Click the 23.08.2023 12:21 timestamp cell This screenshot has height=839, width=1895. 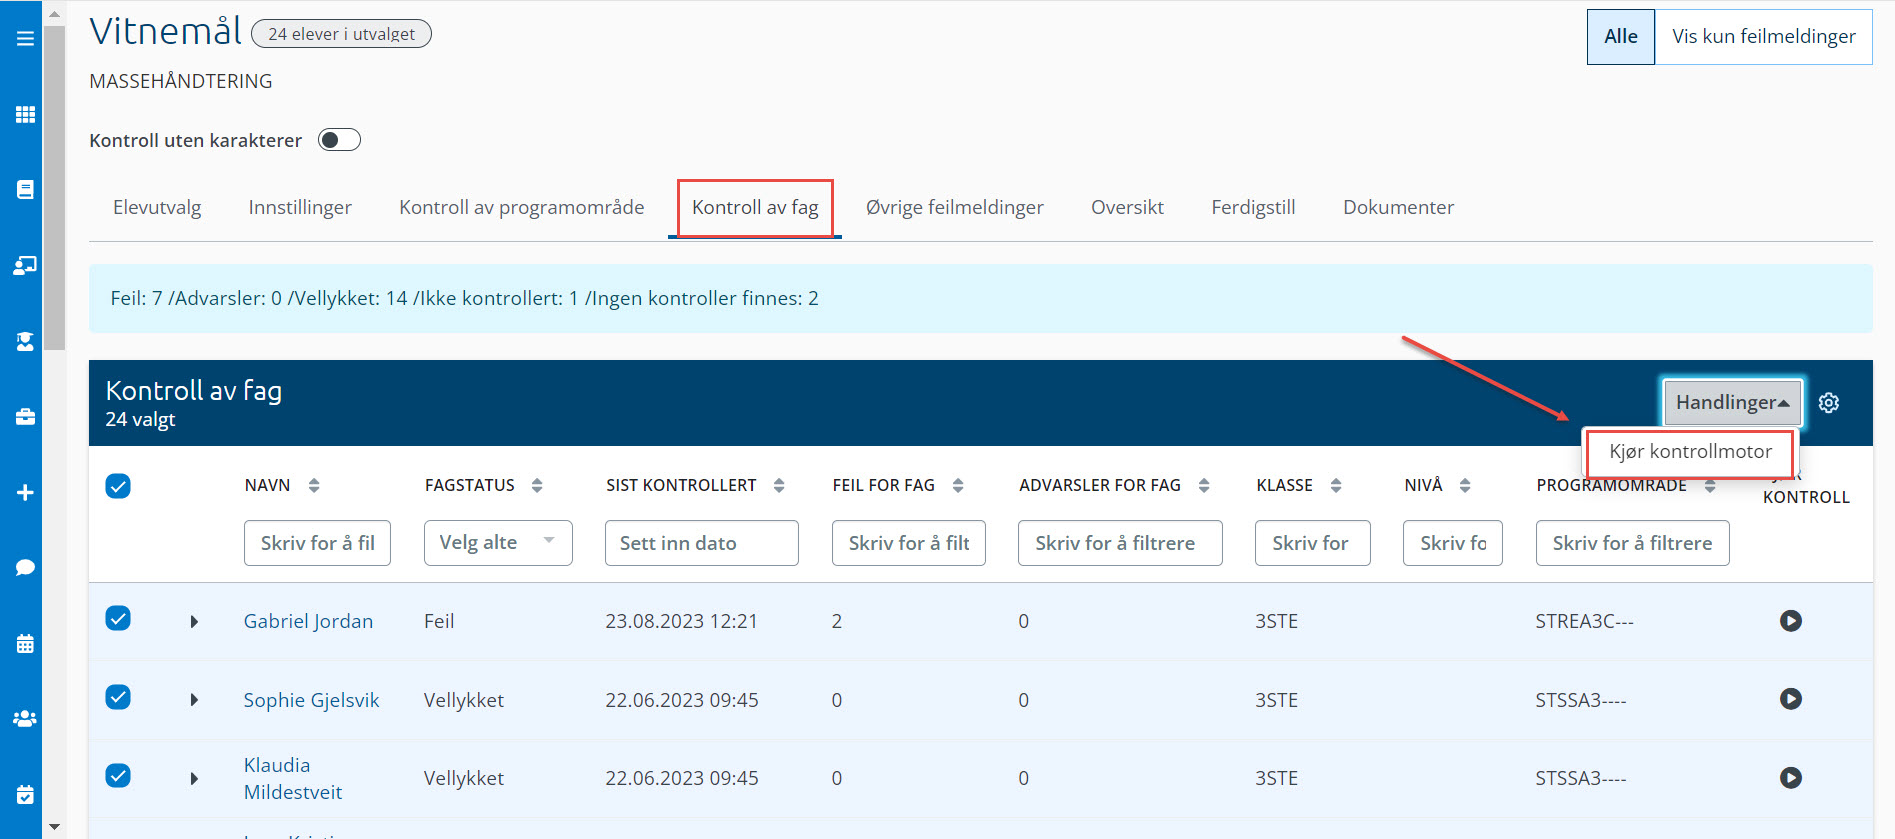click(681, 621)
